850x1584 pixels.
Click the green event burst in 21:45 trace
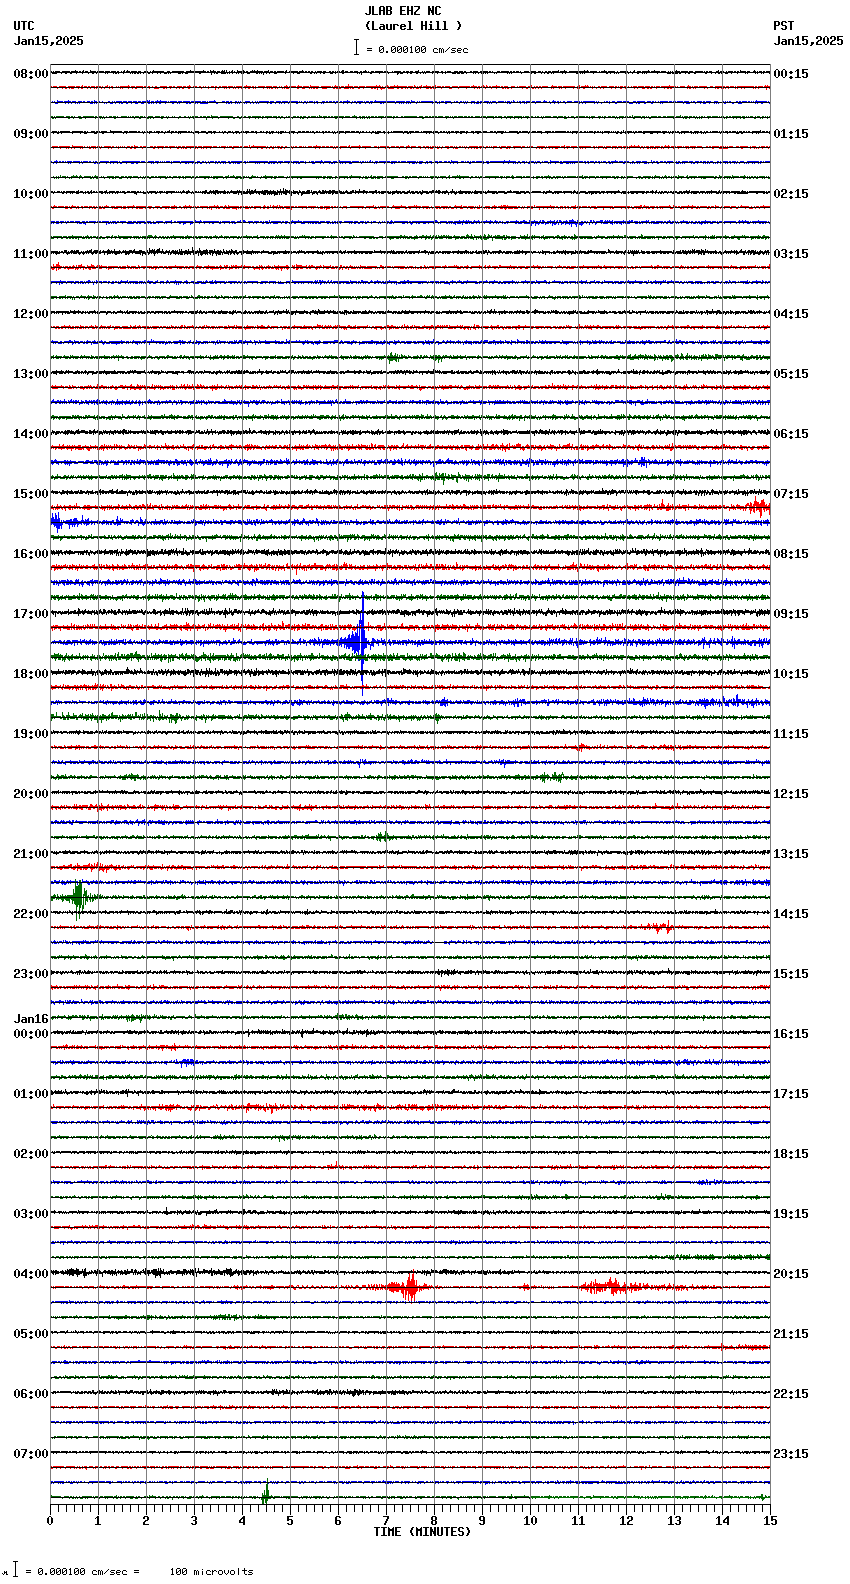pyautogui.click(x=79, y=897)
